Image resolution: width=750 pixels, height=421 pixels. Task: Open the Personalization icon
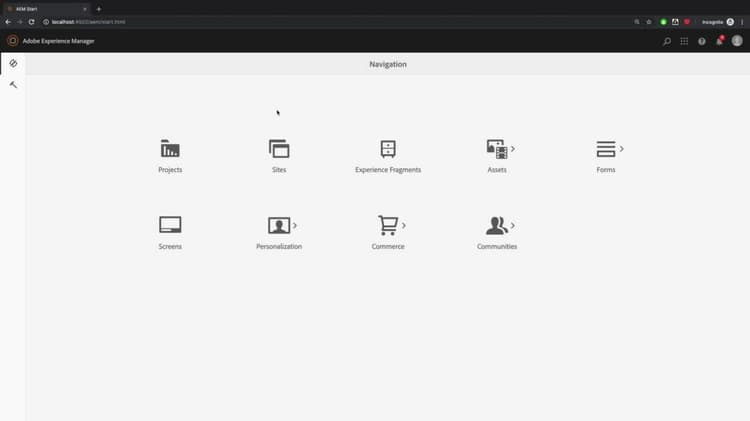[279, 225]
